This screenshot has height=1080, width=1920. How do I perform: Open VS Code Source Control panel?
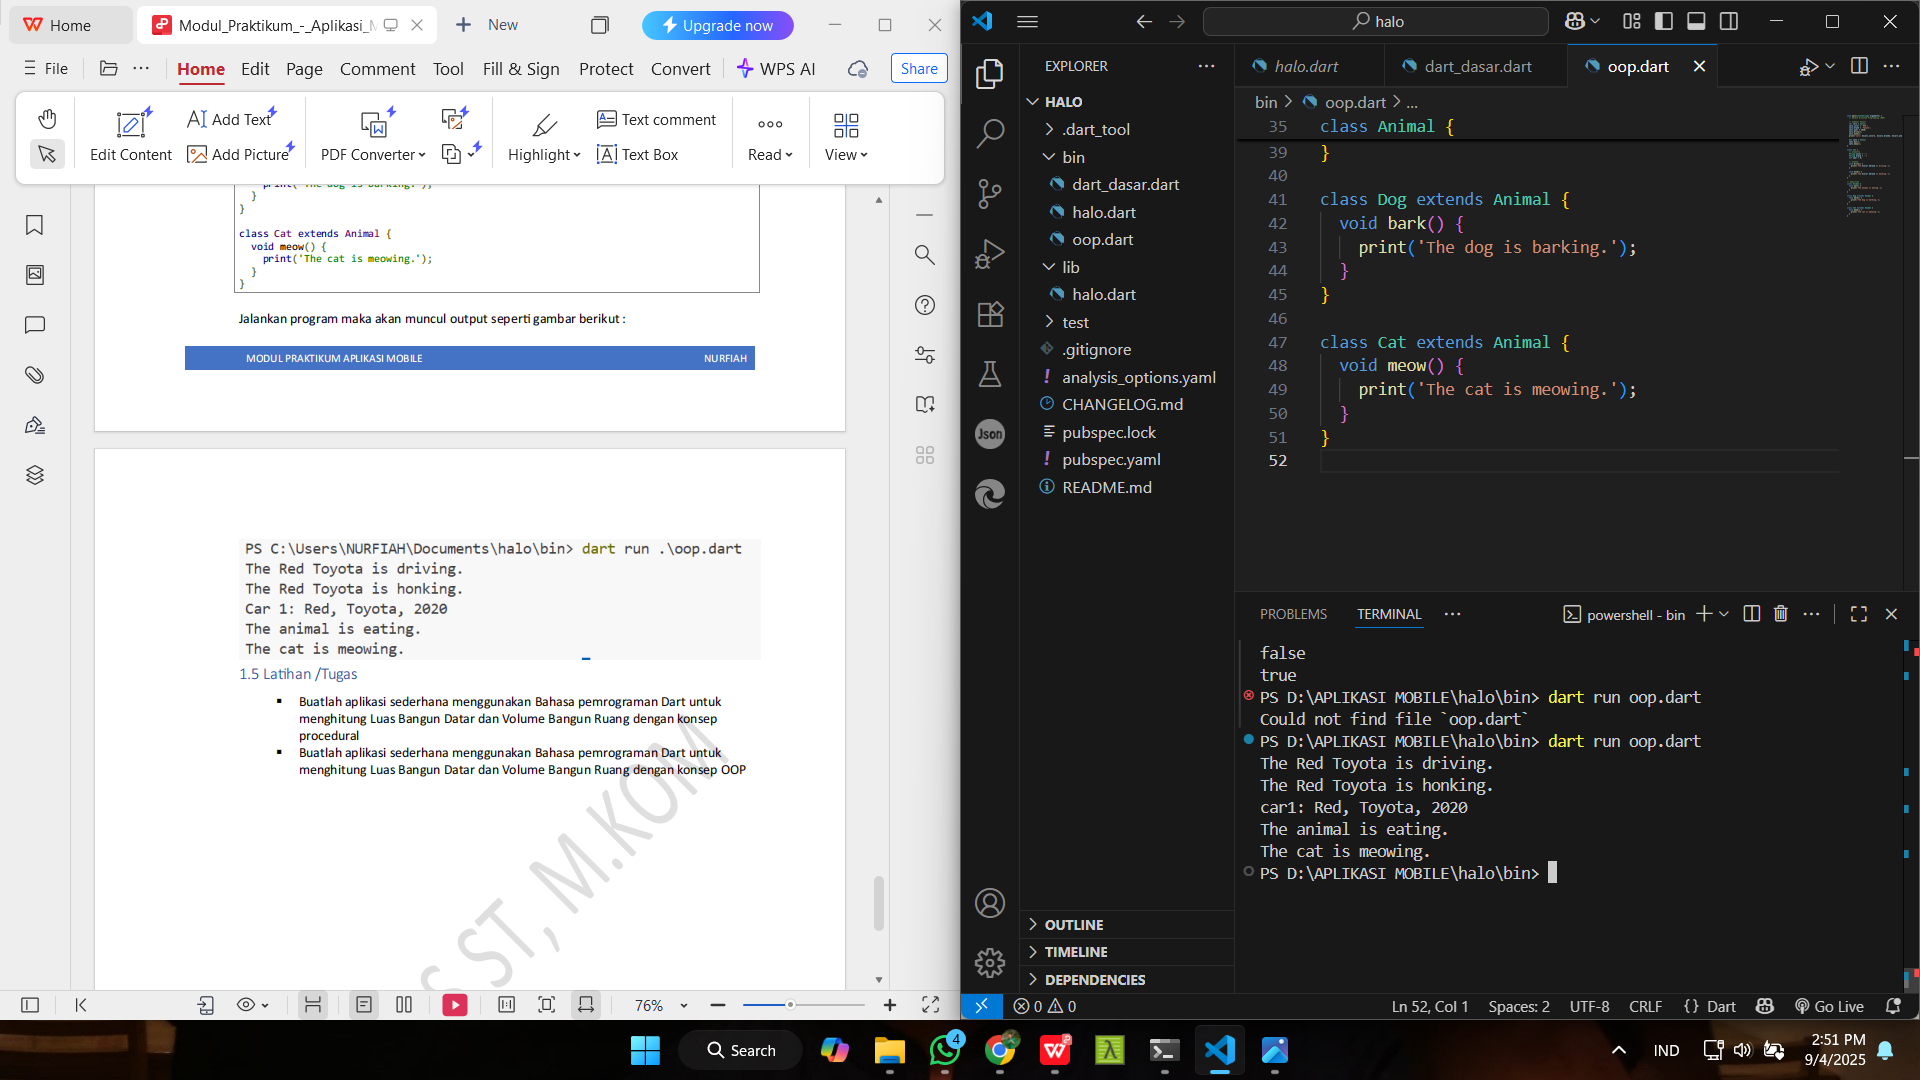[989, 193]
